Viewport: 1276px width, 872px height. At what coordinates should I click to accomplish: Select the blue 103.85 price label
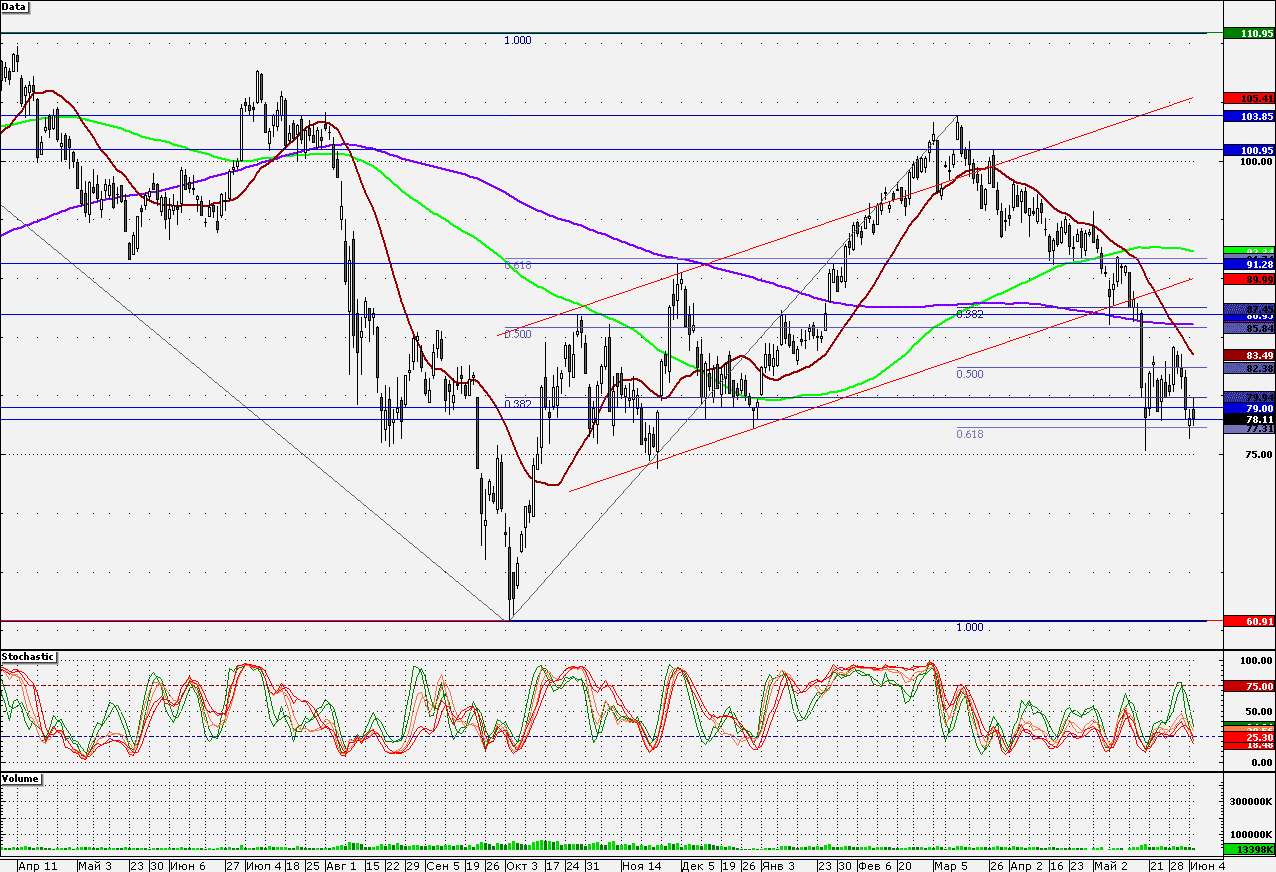1249,116
